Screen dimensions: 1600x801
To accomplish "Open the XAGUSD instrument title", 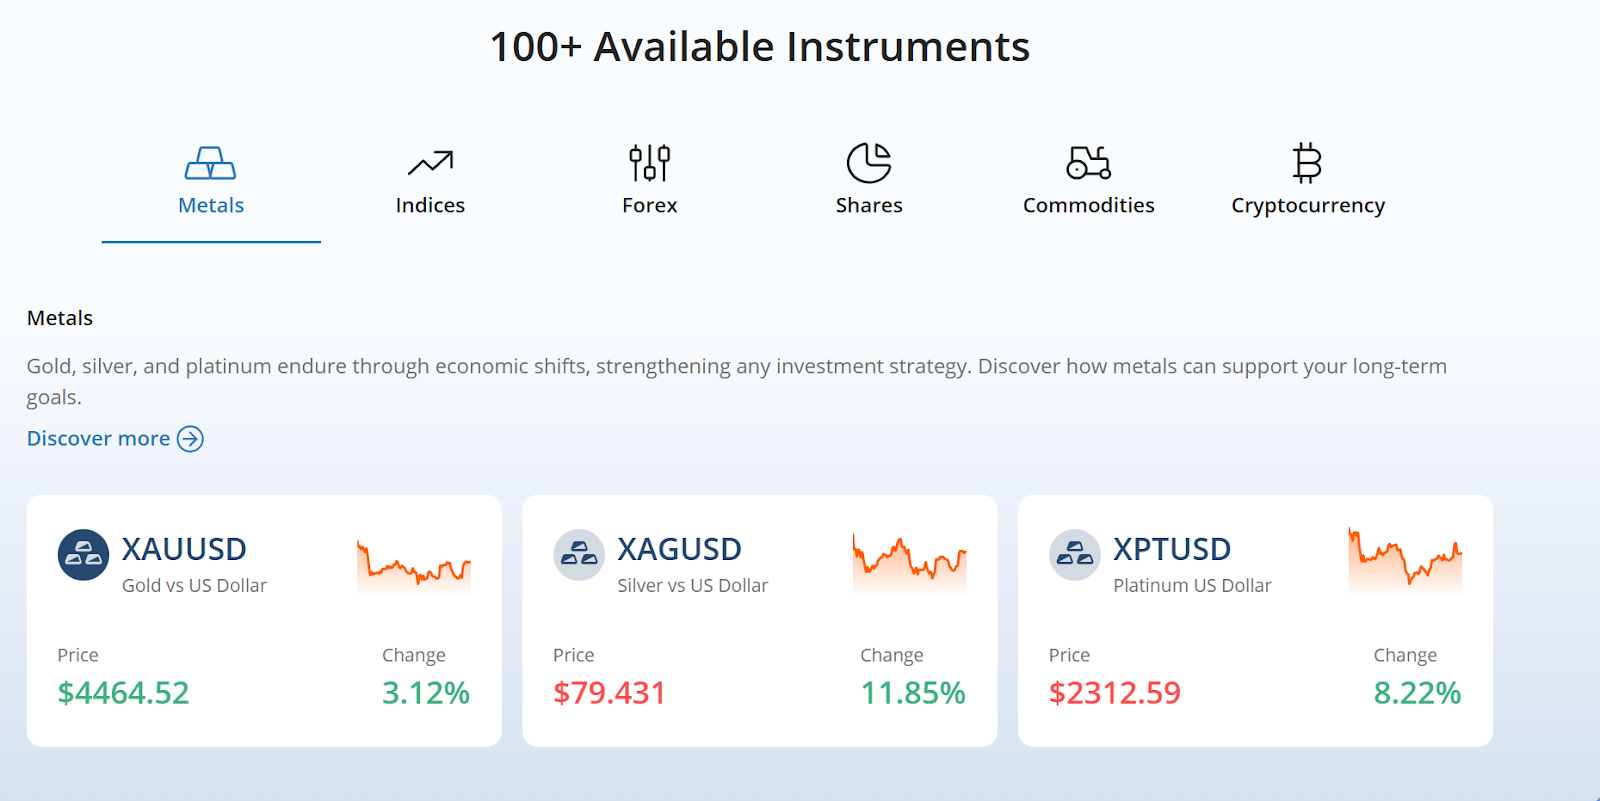I will (679, 549).
